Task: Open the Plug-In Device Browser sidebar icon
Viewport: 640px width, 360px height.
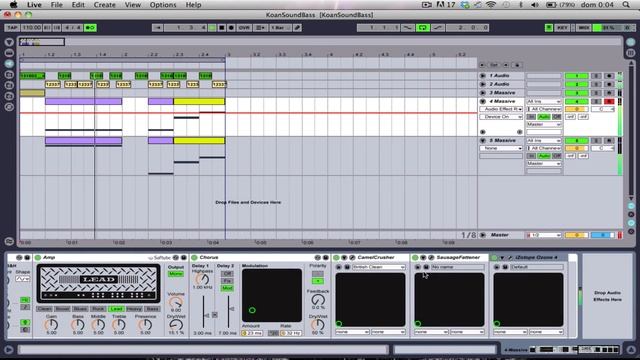Action: (9, 64)
